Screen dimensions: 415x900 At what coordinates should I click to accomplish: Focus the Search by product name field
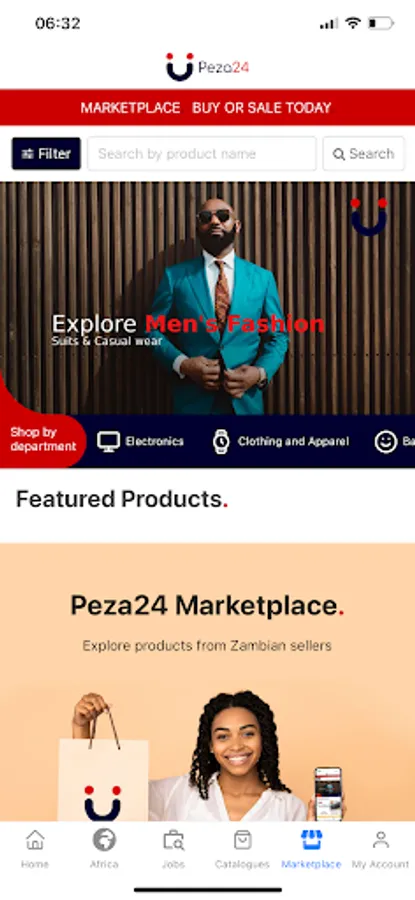[201, 154]
